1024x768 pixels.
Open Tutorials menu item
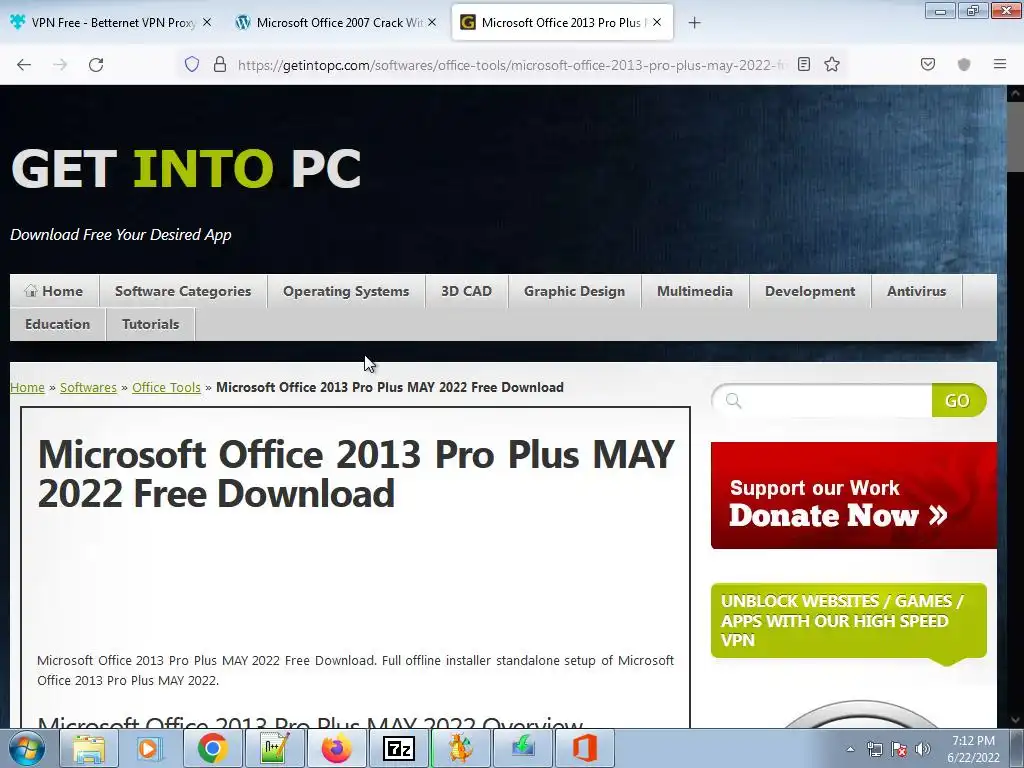(x=150, y=324)
